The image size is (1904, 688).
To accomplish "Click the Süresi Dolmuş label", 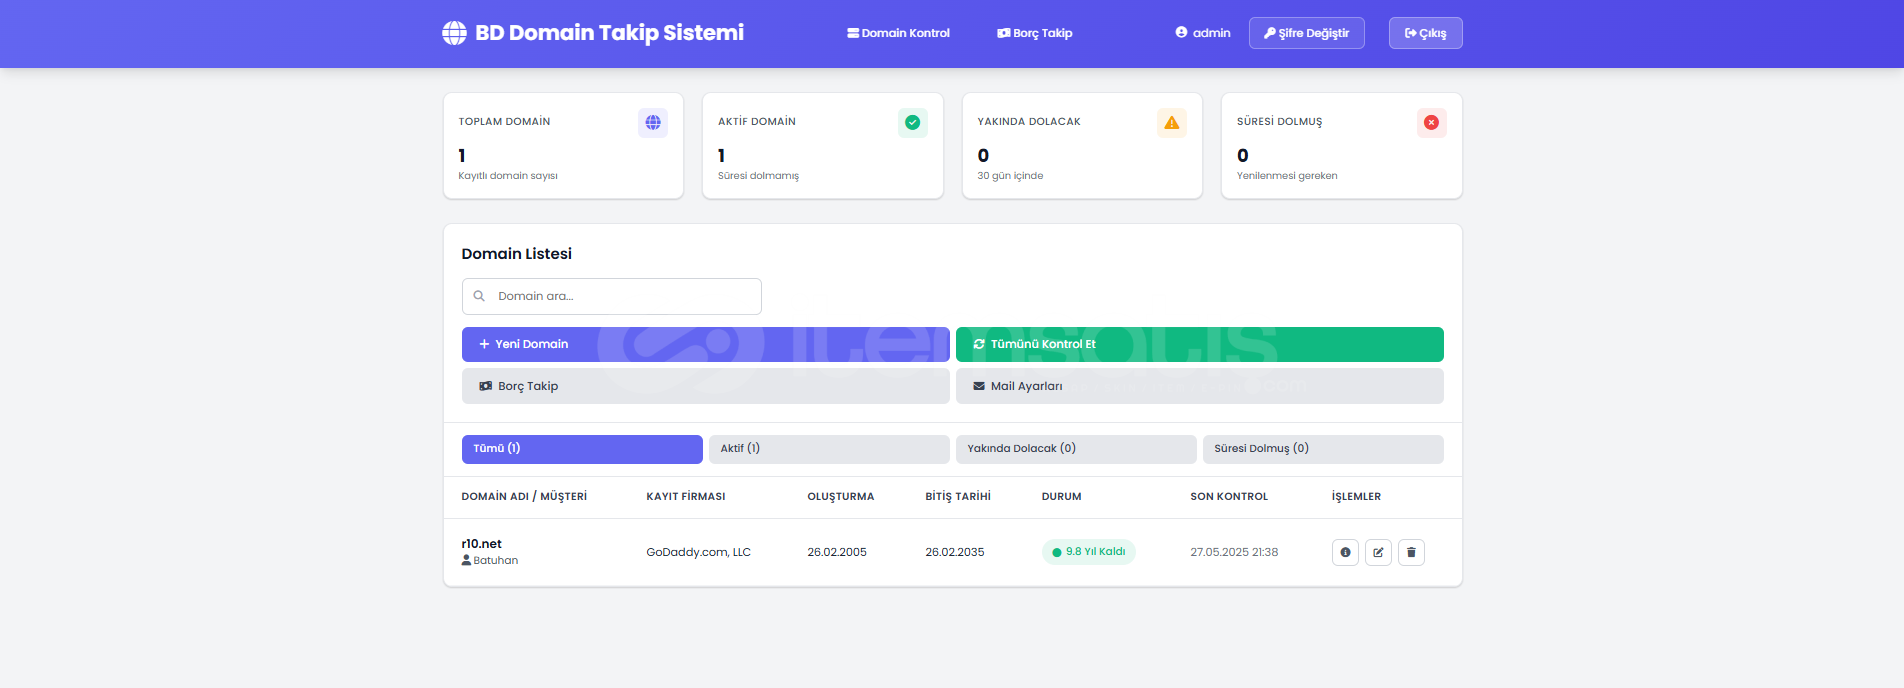I will [x=1279, y=122].
